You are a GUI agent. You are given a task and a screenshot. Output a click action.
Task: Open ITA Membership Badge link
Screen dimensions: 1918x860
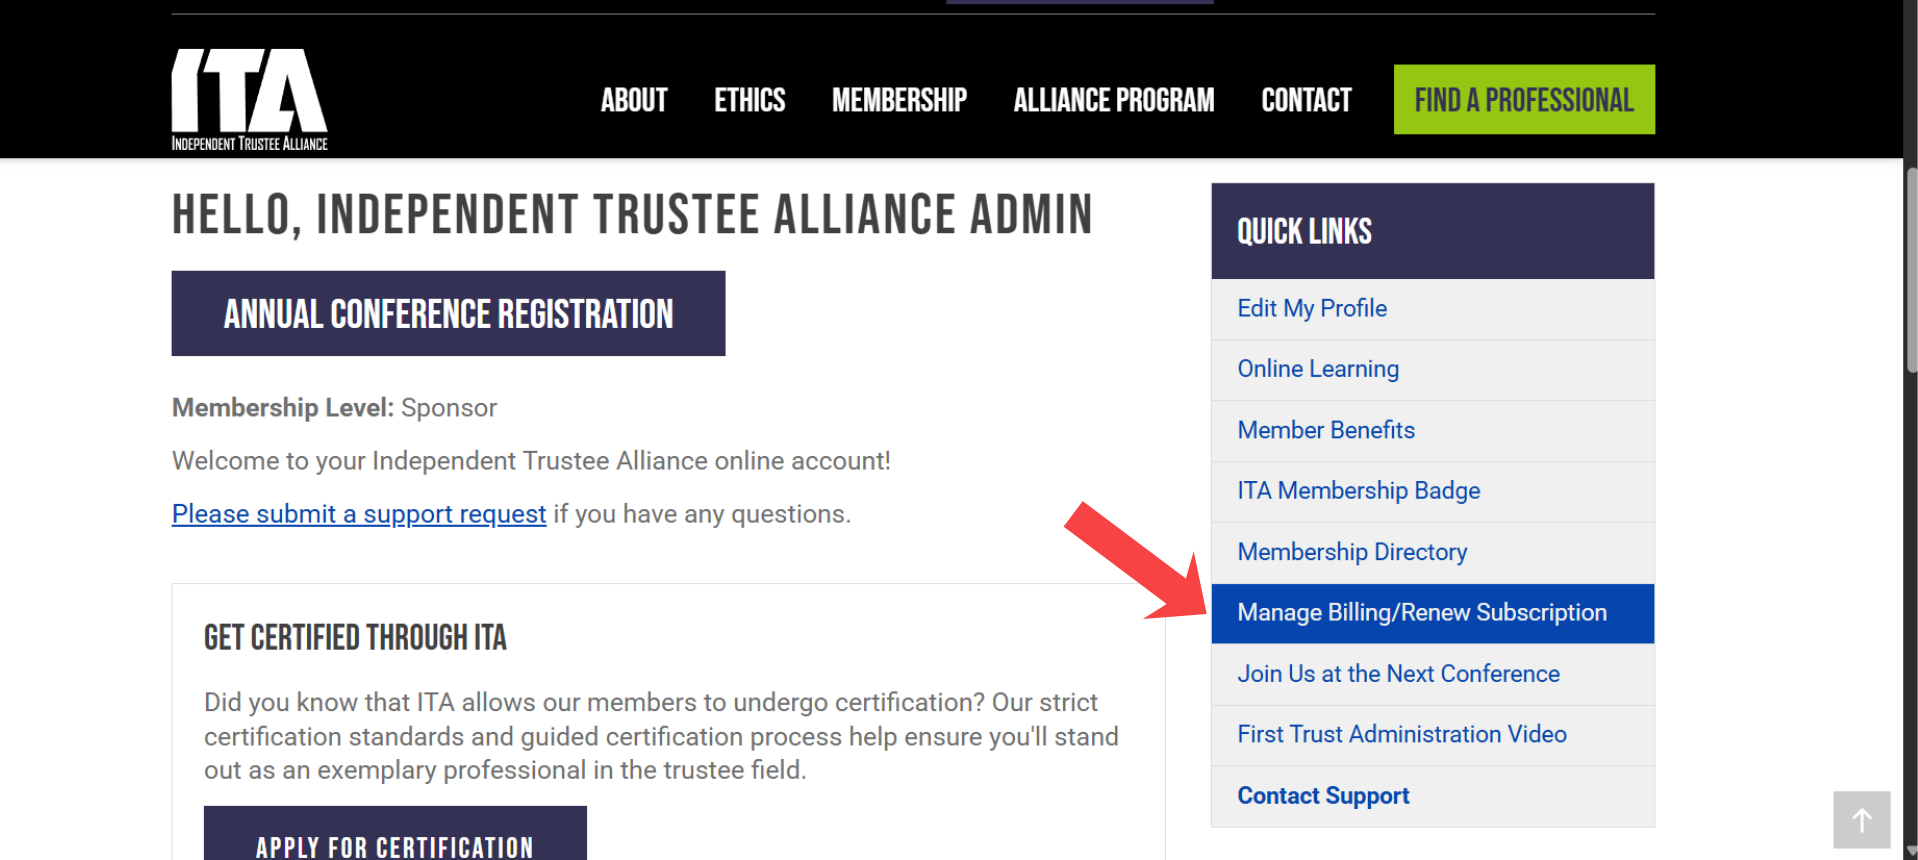[x=1358, y=491]
